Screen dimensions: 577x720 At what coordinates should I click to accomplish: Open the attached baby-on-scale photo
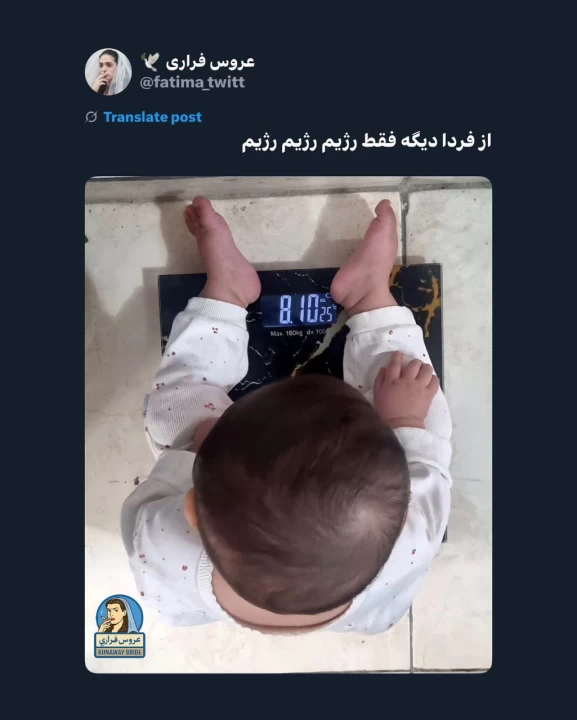pyautogui.click(x=288, y=425)
